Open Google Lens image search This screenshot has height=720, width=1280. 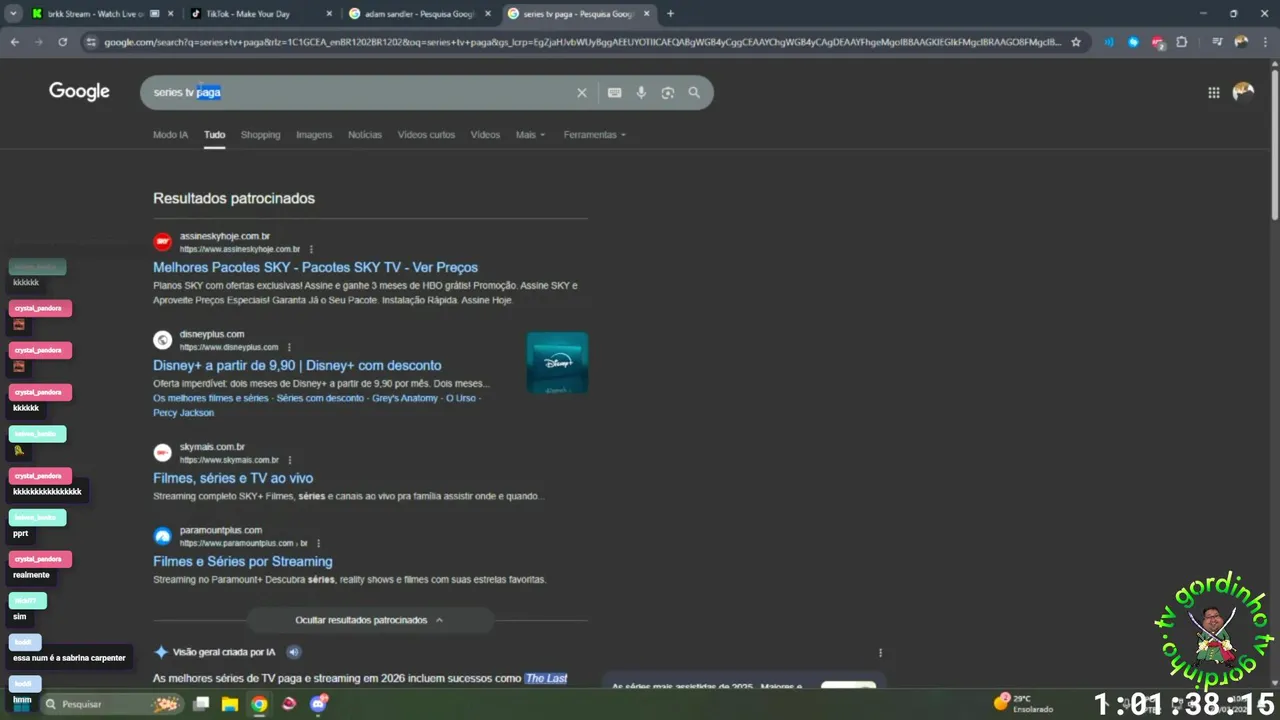point(667,93)
